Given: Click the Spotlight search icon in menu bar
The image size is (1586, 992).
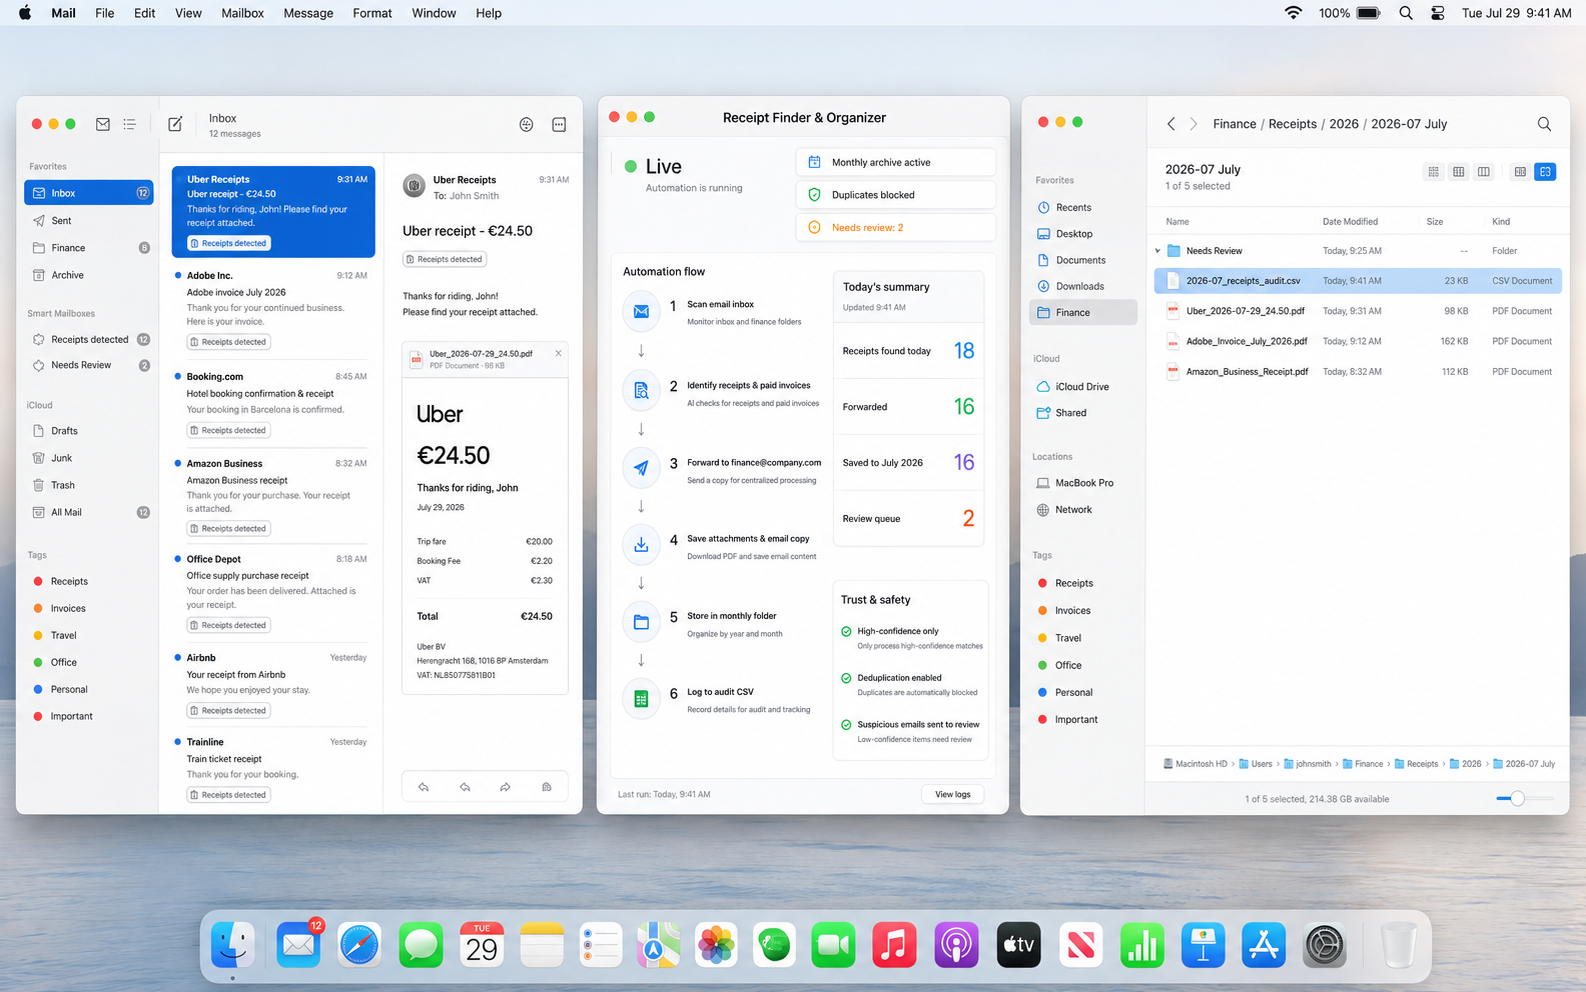Looking at the screenshot, I should point(1406,13).
